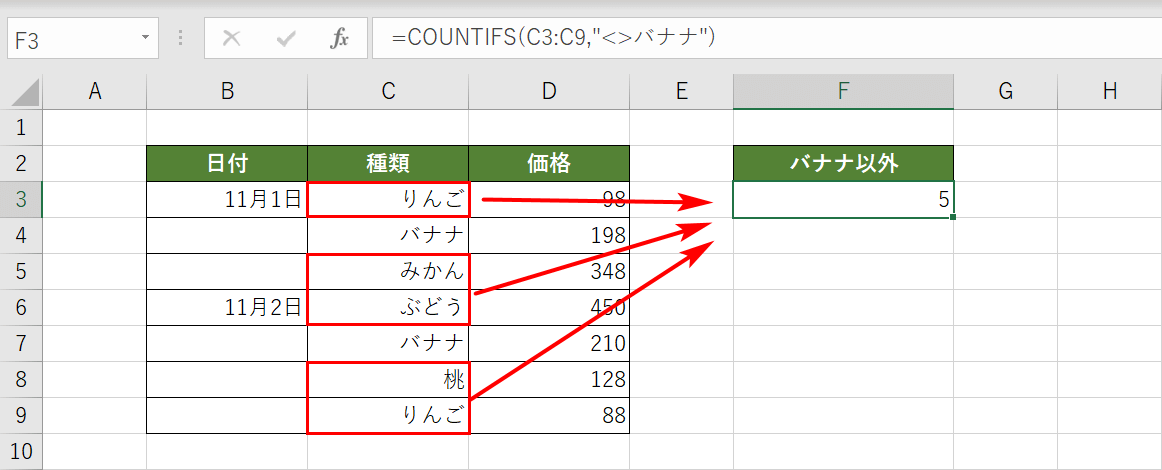
Task: Select column E header
Action: [x=681, y=91]
